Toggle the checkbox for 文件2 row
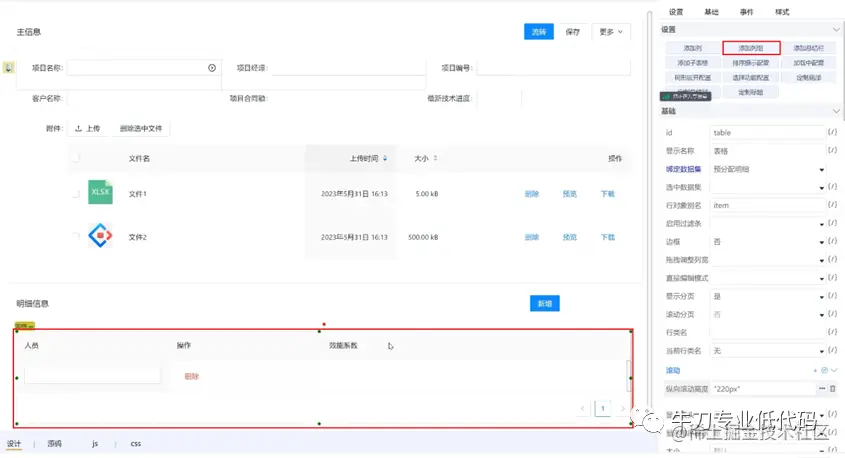The width and height of the screenshot is (845, 458). 75,235
